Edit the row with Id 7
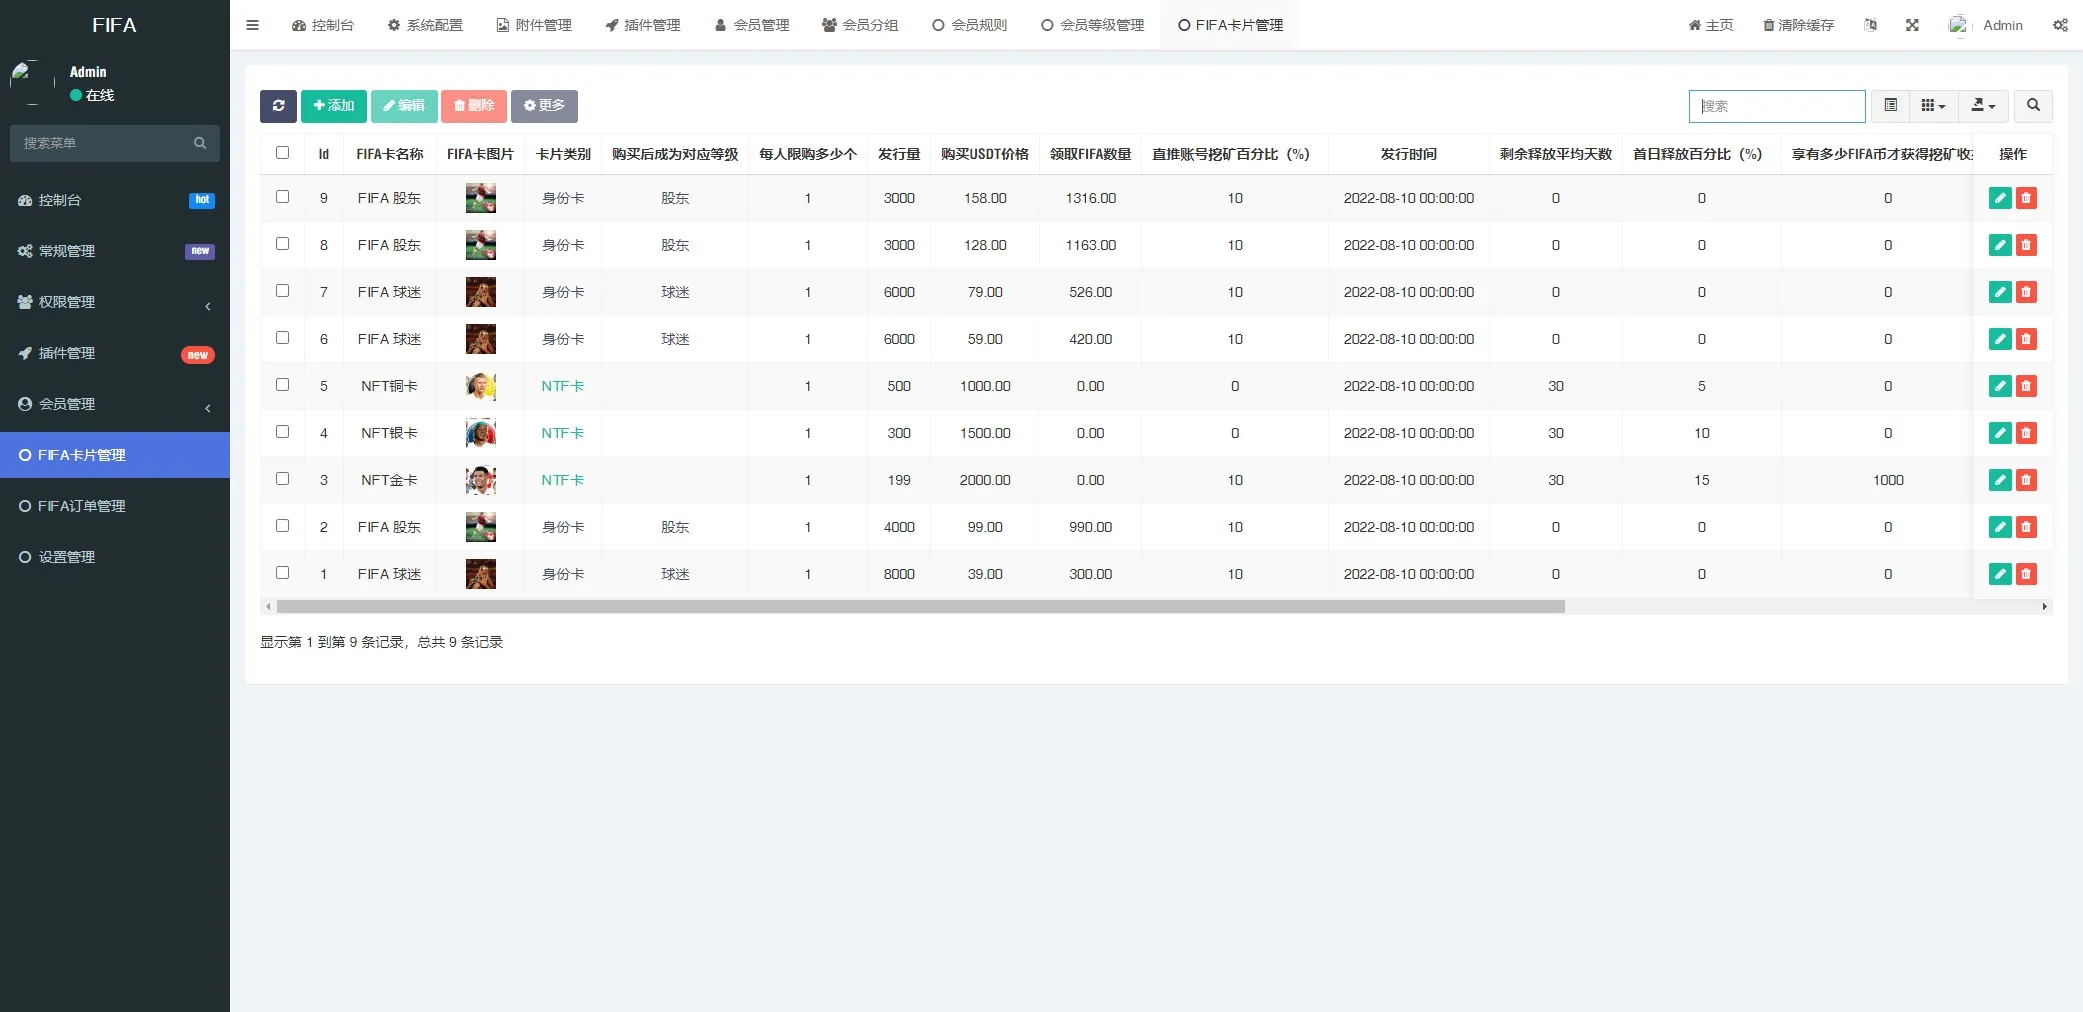2083x1012 pixels. (x=2000, y=292)
